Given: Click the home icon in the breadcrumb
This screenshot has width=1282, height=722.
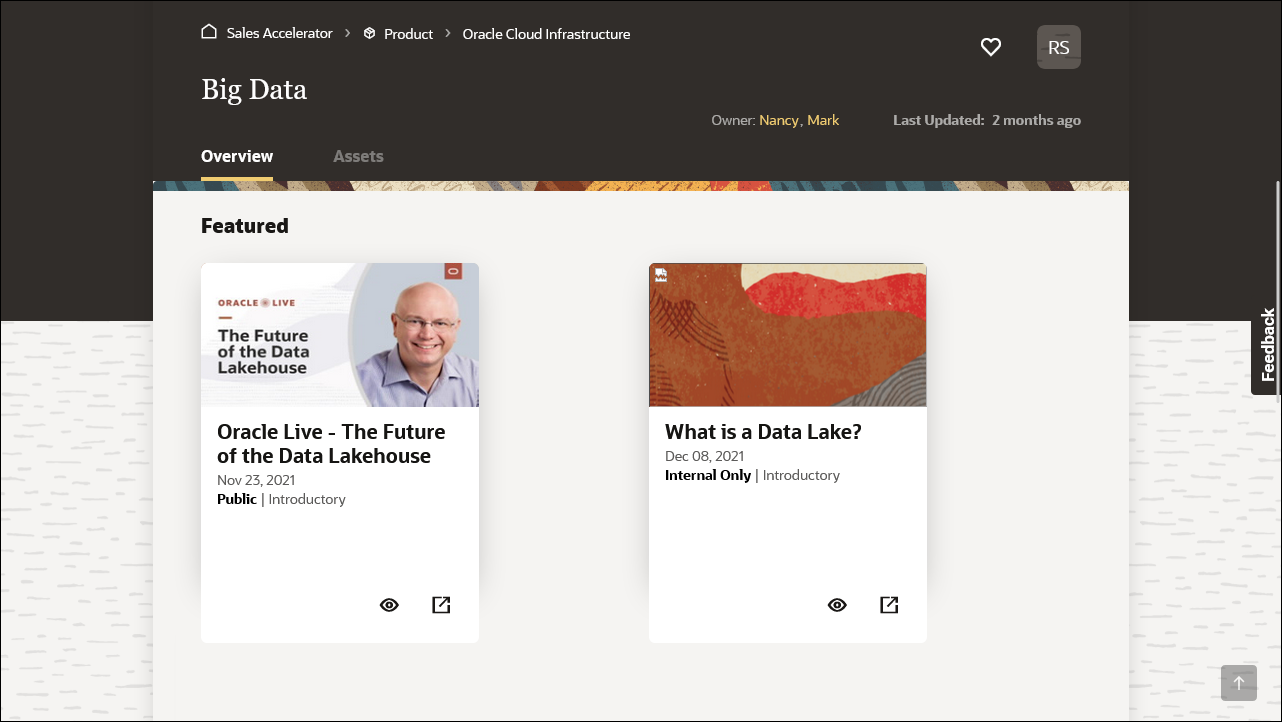Looking at the screenshot, I should point(209,31).
